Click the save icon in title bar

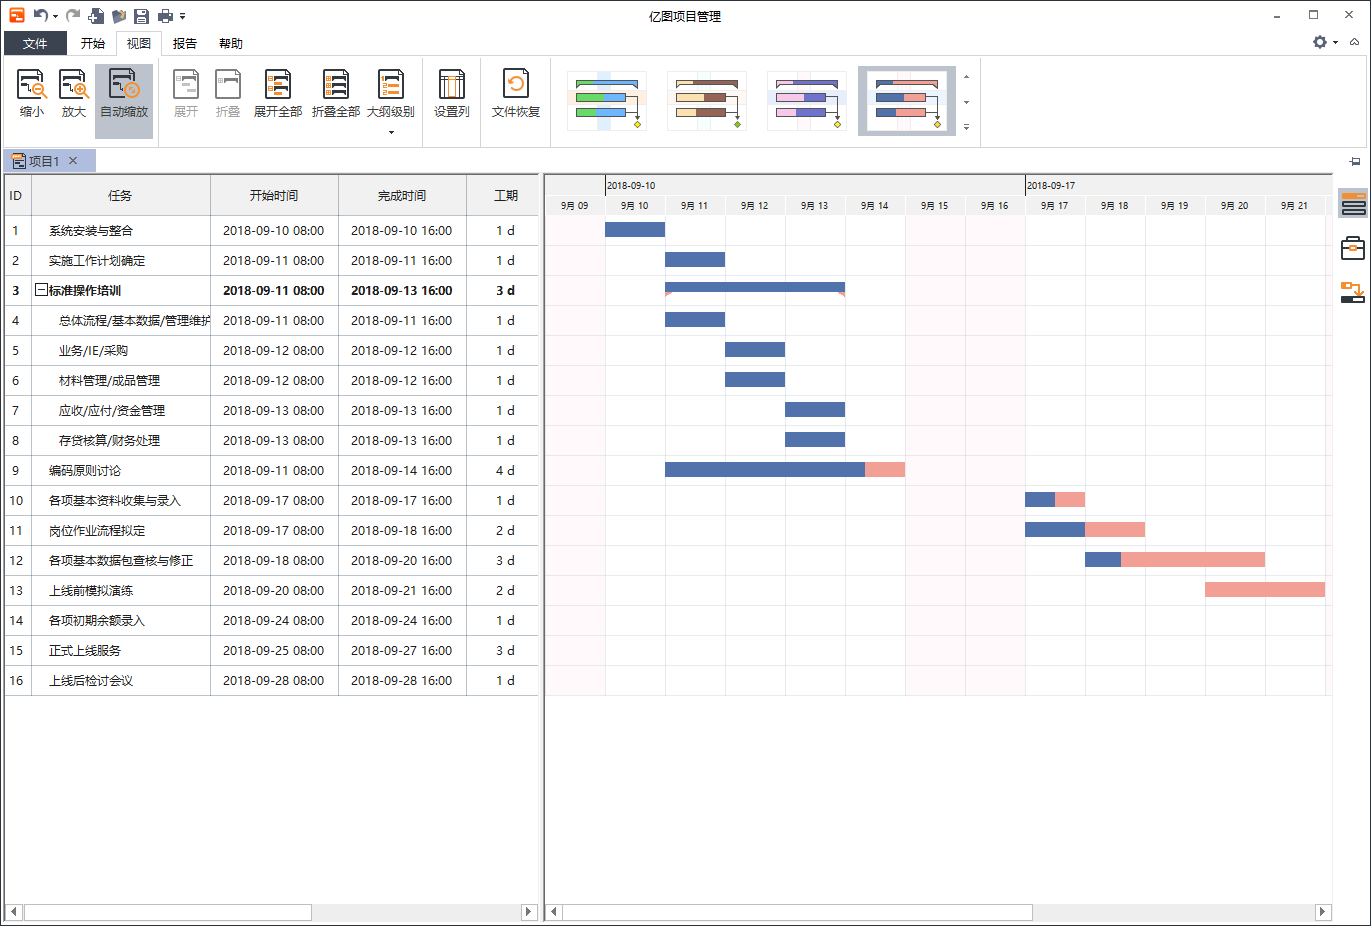tap(141, 16)
